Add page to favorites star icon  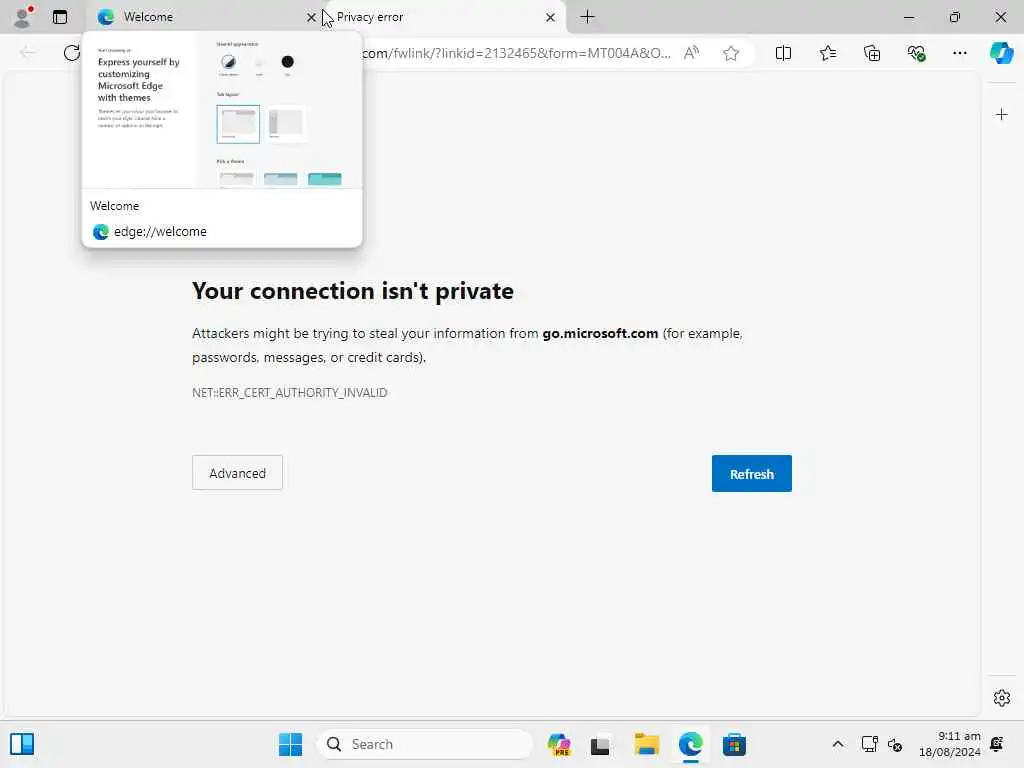731,53
